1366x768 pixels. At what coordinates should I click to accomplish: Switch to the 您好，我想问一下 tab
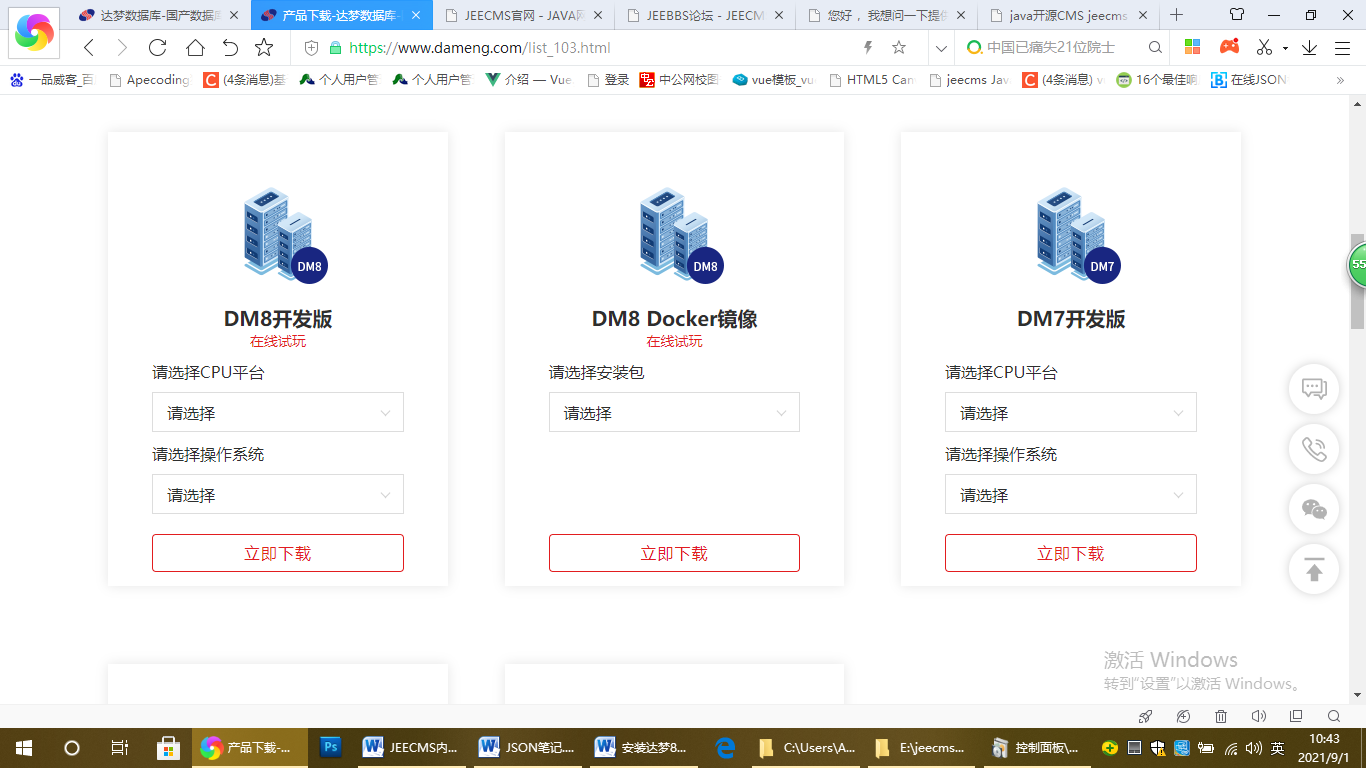pyautogui.click(x=885, y=15)
